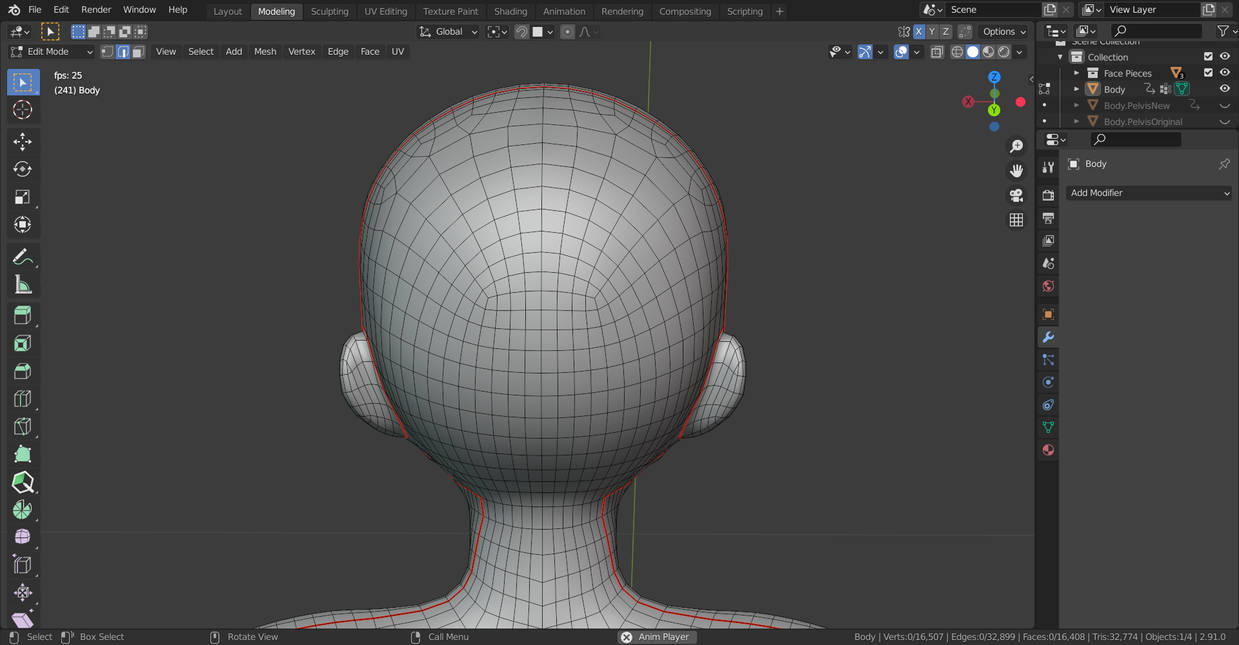1239x645 pixels.
Task: Activate the Rotate tool
Action: point(22,169)
